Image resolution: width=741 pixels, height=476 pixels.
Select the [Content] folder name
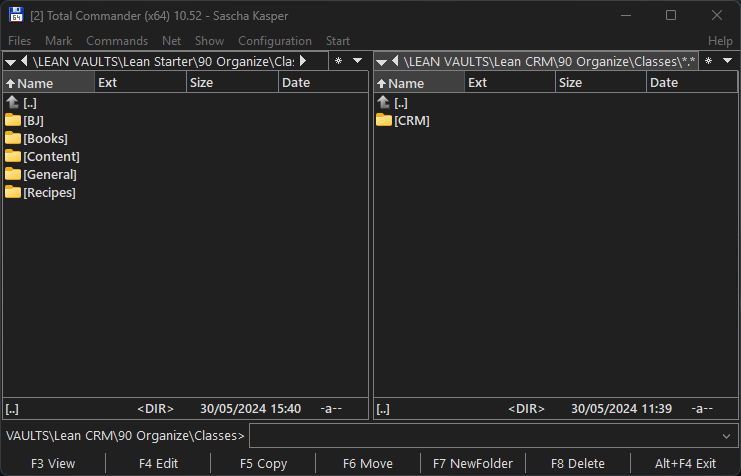[52, 156]
